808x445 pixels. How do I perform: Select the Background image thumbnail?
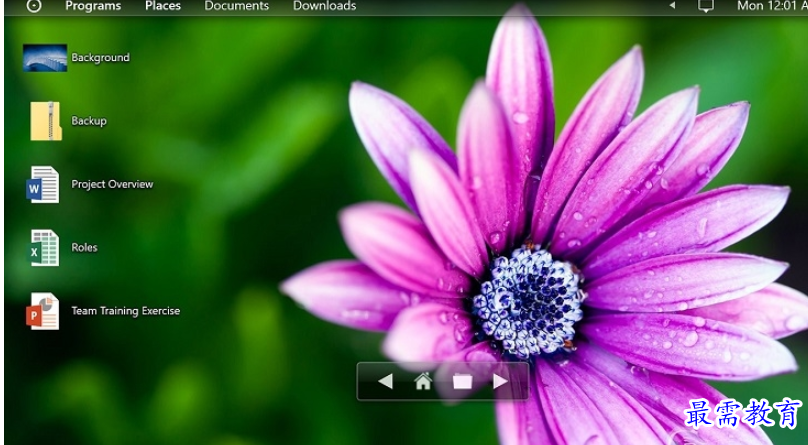tap(45, 57)
